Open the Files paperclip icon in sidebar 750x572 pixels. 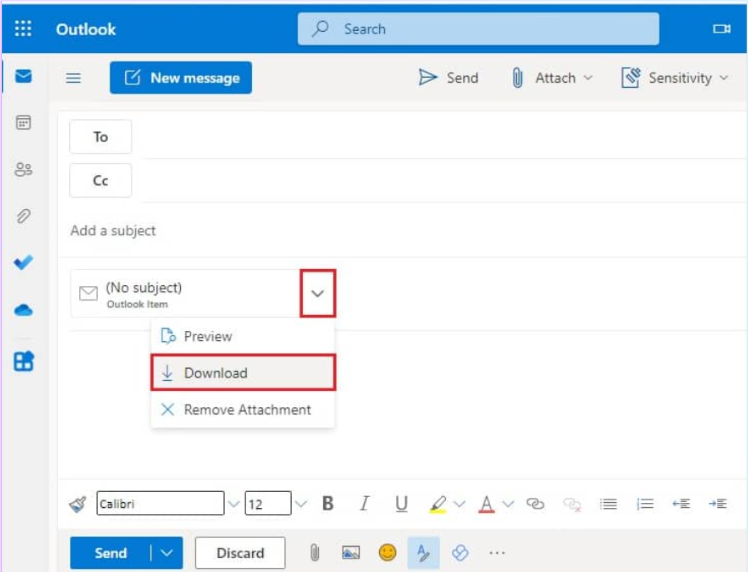[23, 216]
